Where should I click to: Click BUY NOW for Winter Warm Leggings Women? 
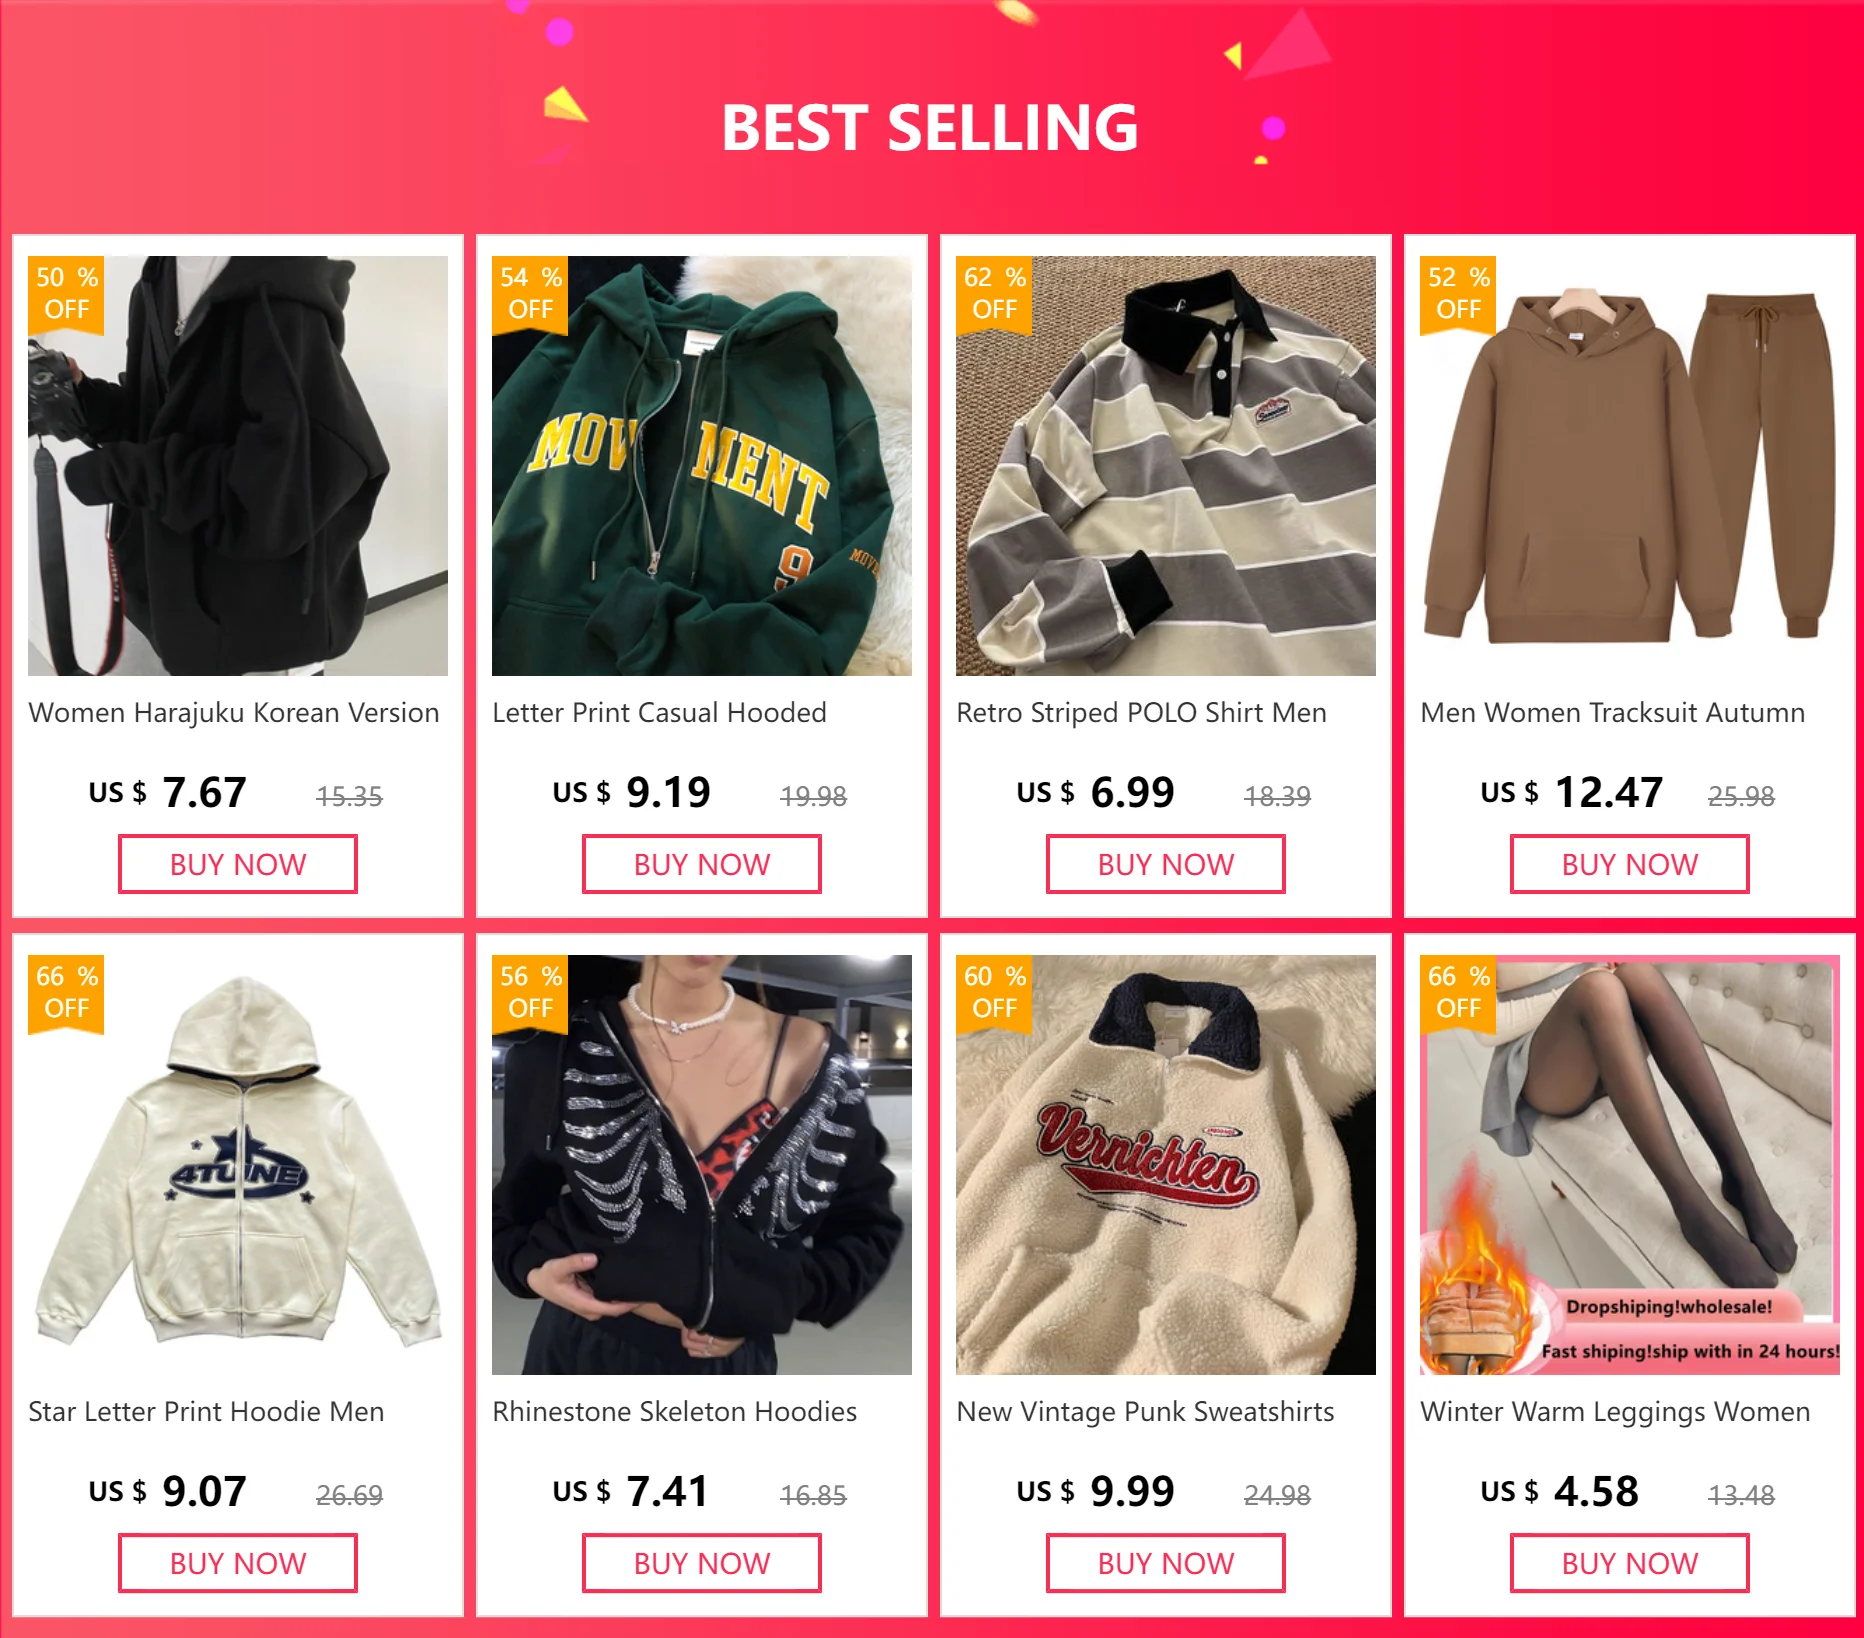pyautogui.click(x=1630, y=1563)
